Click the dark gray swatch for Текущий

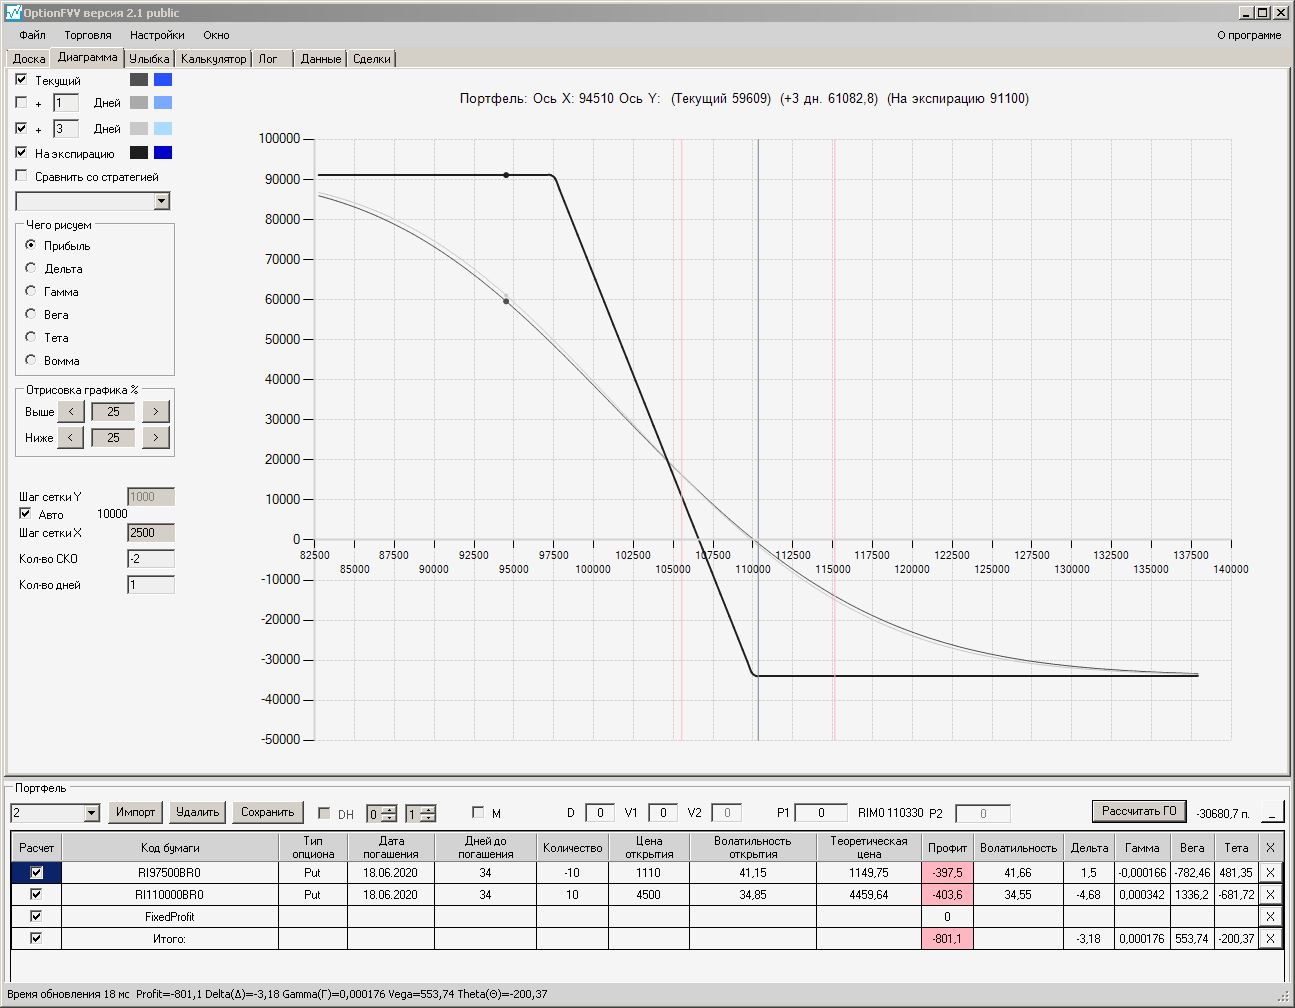tap(139, 80)
